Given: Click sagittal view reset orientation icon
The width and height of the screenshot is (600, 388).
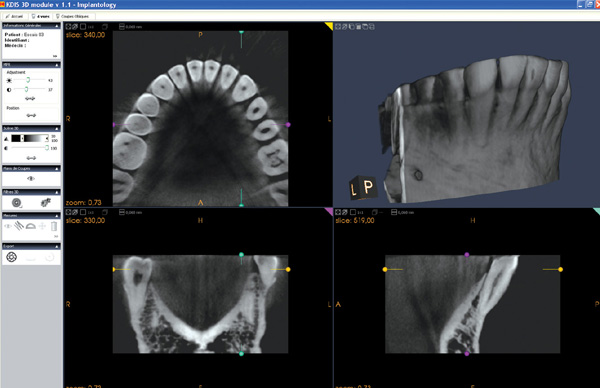Looking at the screenshot, I should 344,212.
